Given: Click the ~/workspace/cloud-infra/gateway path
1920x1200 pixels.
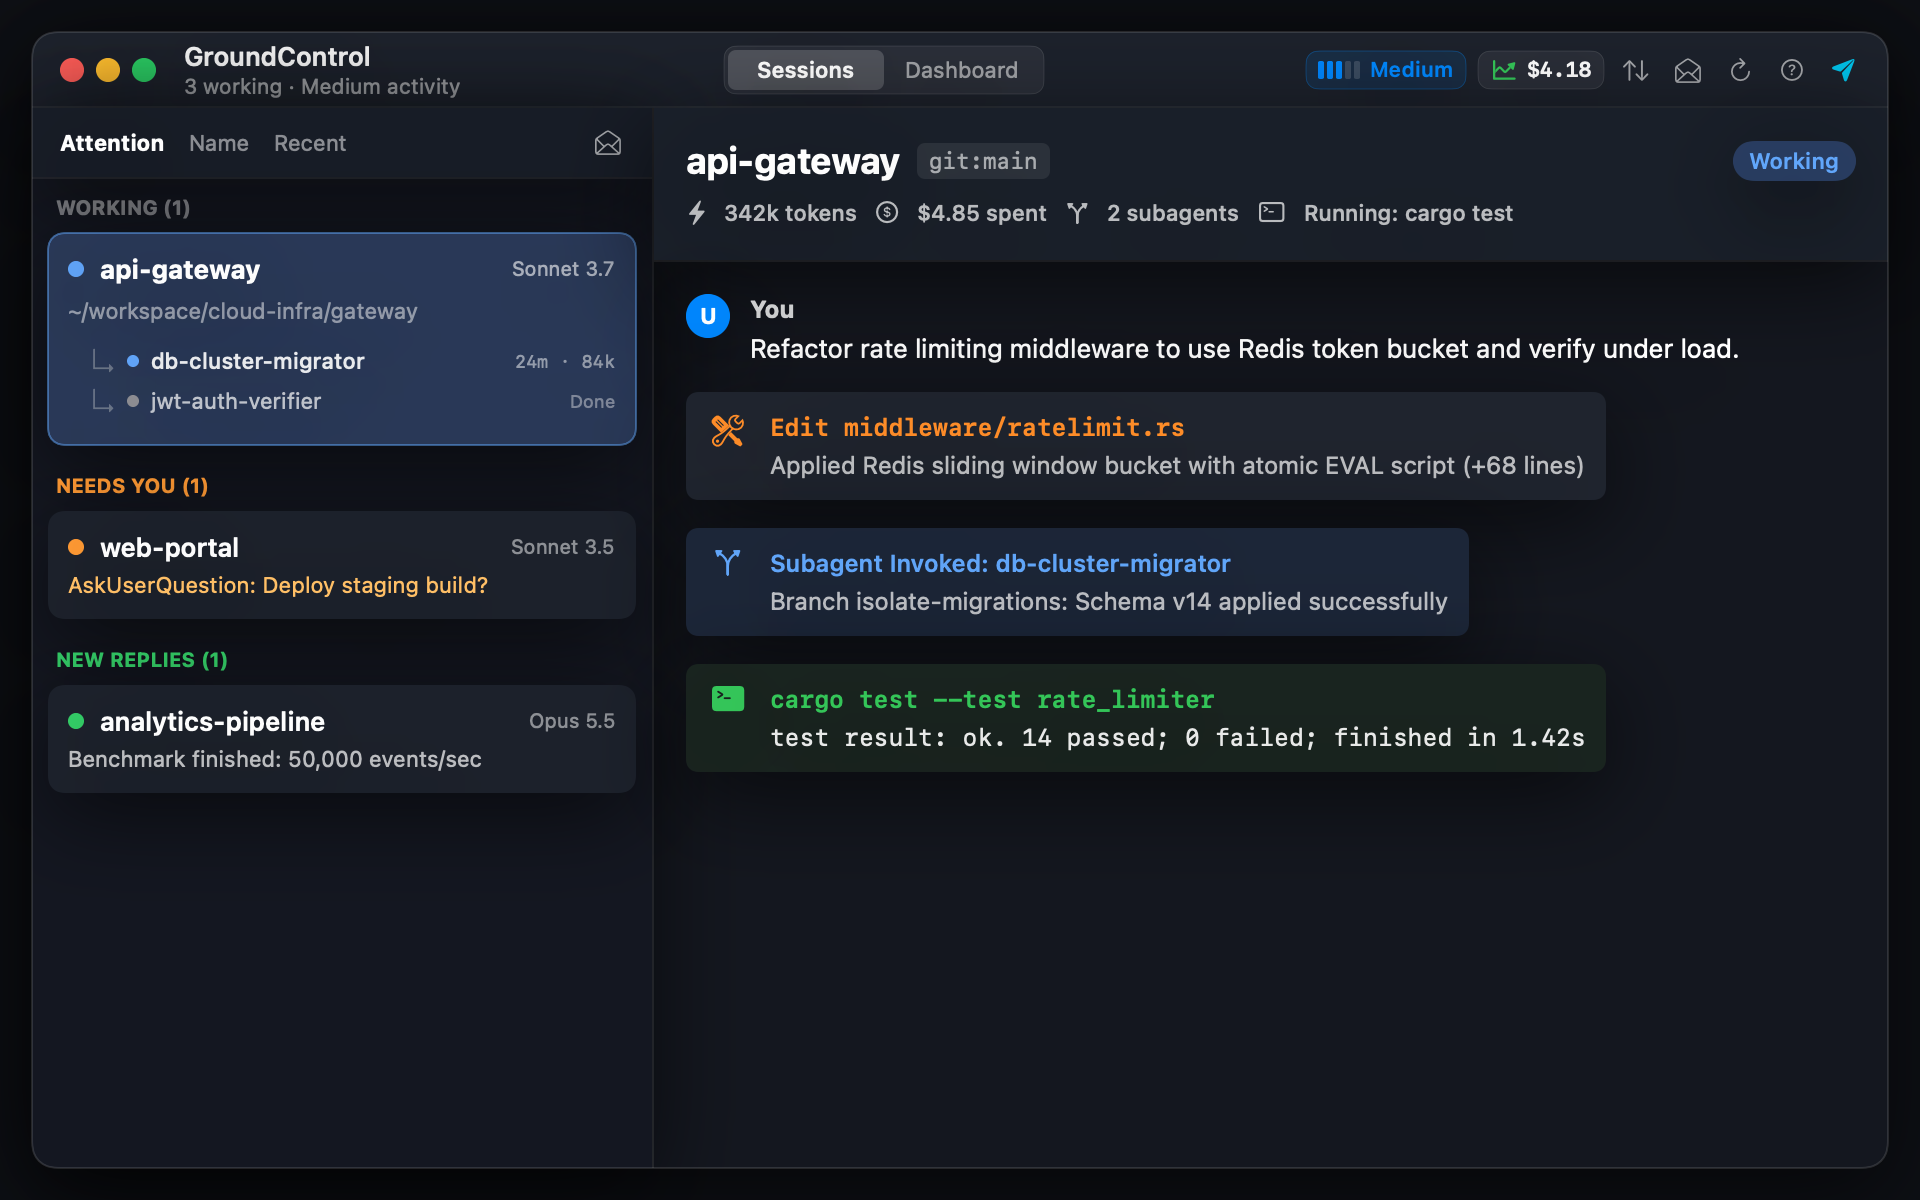Looking at the screenshot, I should (243, 311).
